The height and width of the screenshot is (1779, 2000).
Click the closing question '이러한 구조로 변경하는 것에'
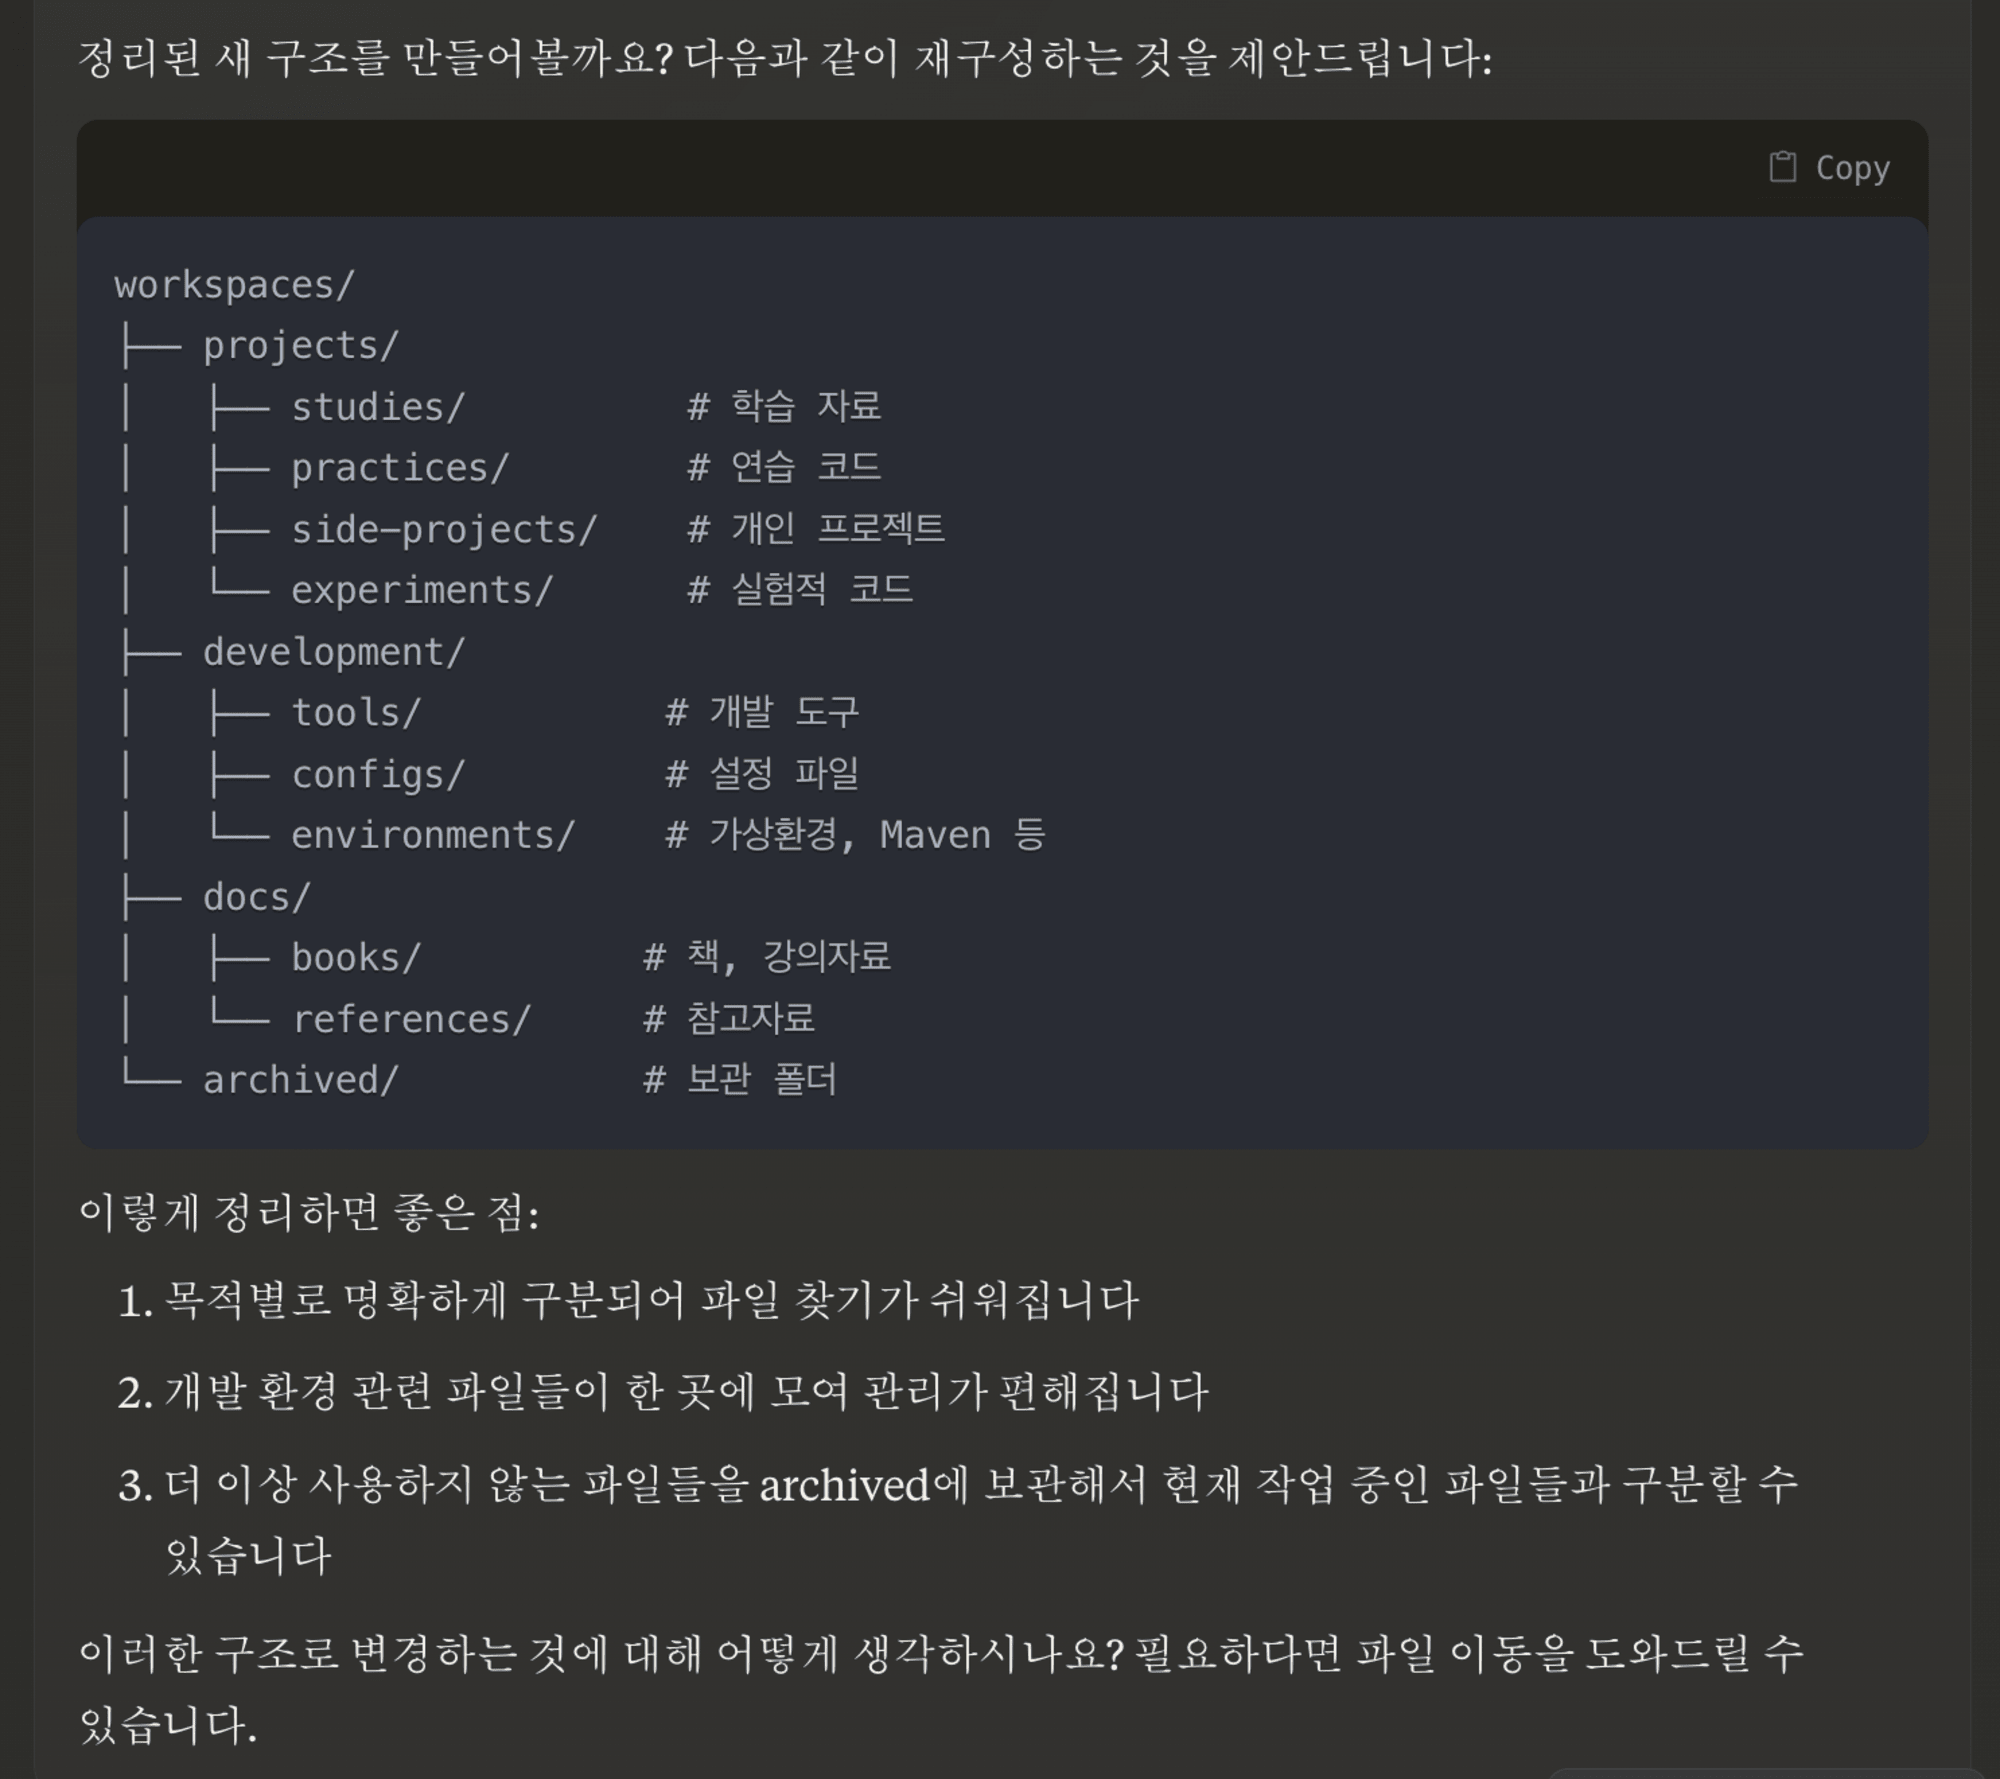[344, 1654]
